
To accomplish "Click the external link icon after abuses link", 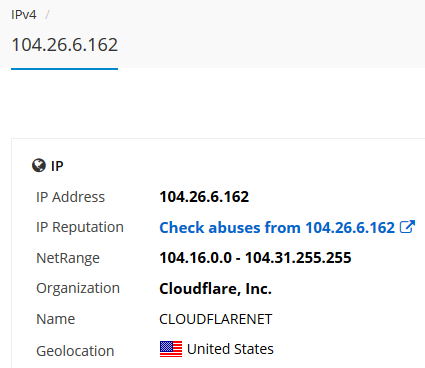I will pos(407,227).
